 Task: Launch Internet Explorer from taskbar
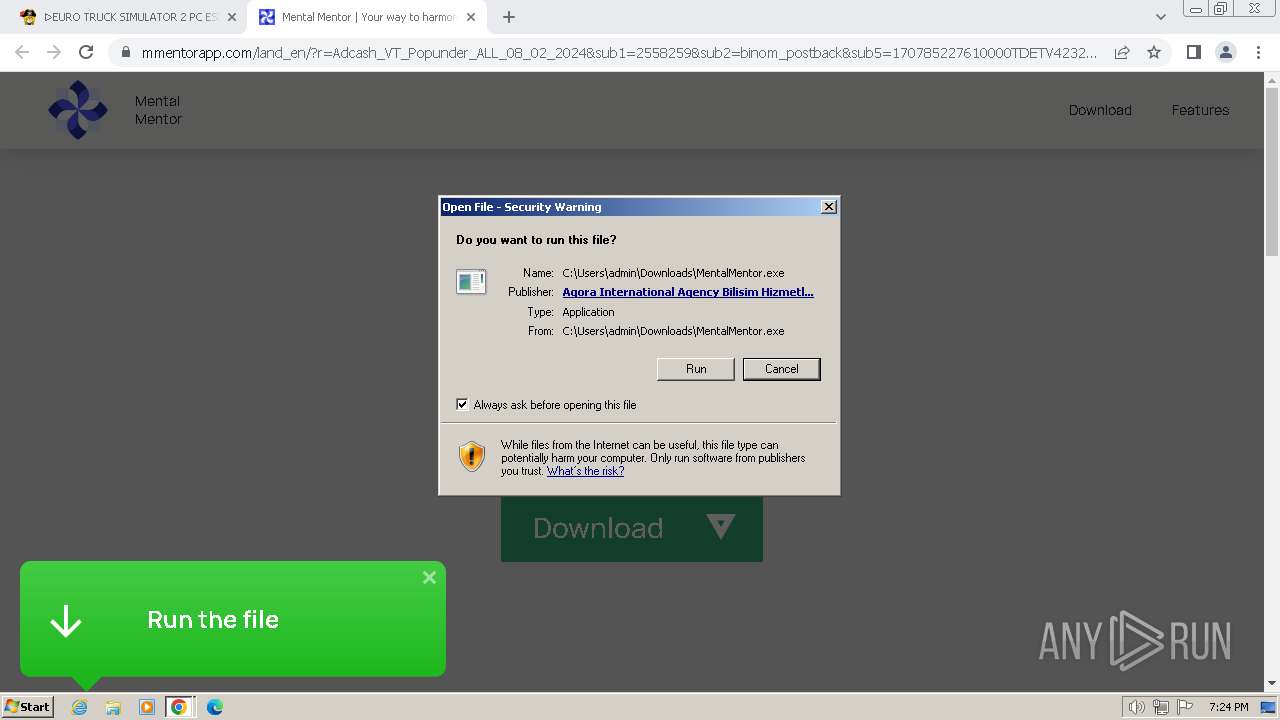coord(79,707)
